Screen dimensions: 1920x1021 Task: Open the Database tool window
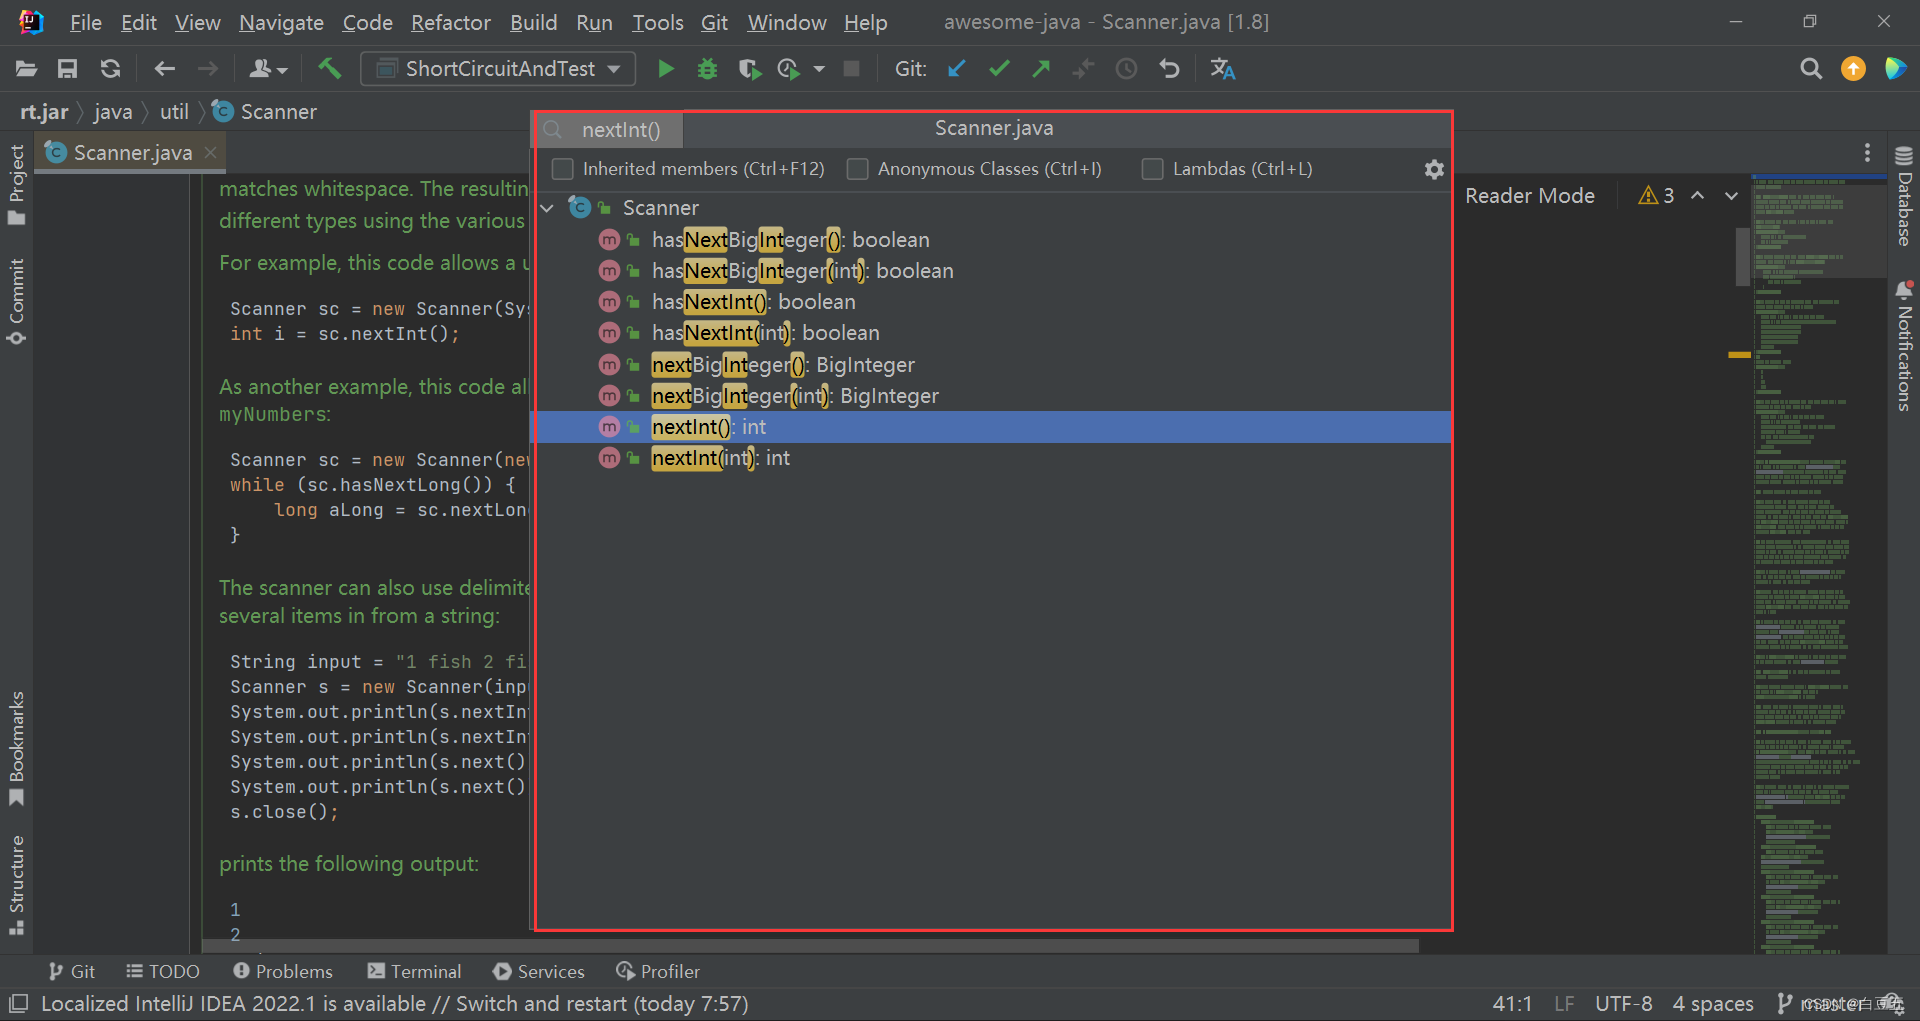tap(1904, 196)
